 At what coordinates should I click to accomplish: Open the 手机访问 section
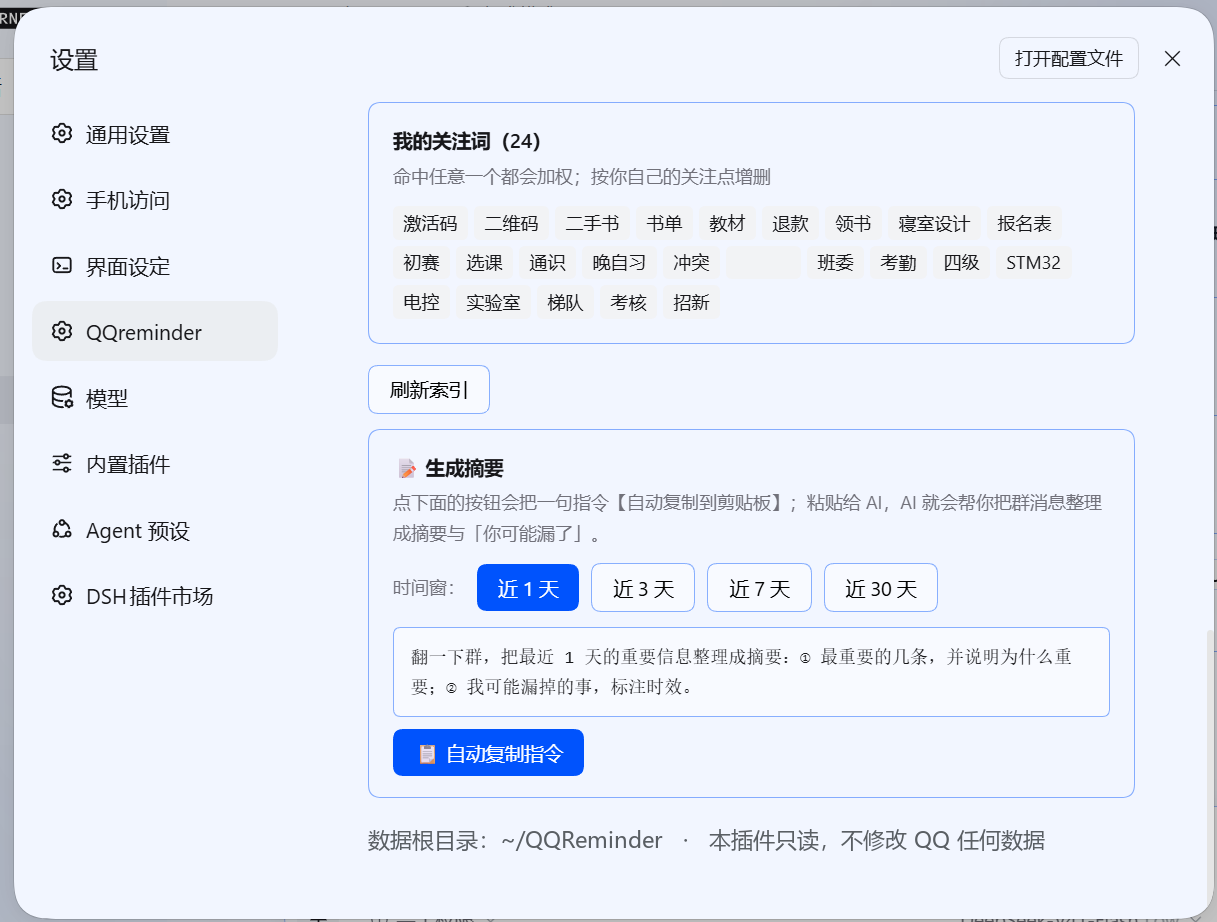tap(155, 200)
